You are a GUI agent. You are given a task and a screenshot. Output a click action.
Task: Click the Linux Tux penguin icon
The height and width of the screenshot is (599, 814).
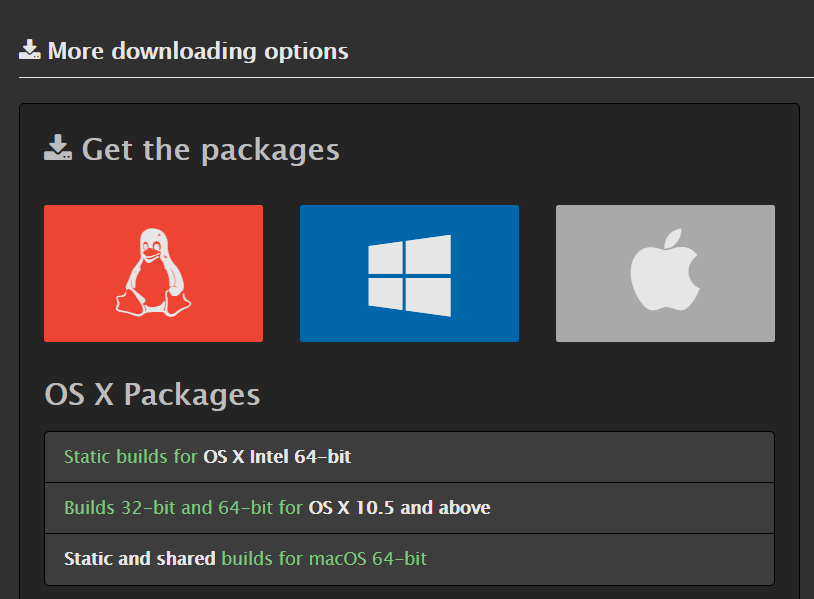click(x=153, y=273)
